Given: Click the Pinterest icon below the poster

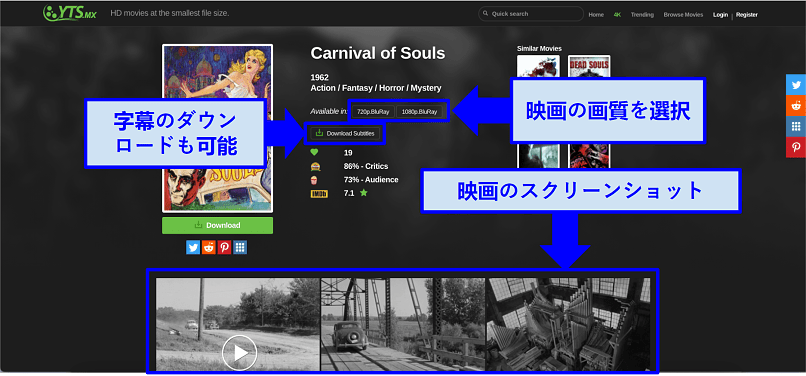Looking at the screenshot, I should [x=224, y=247].
